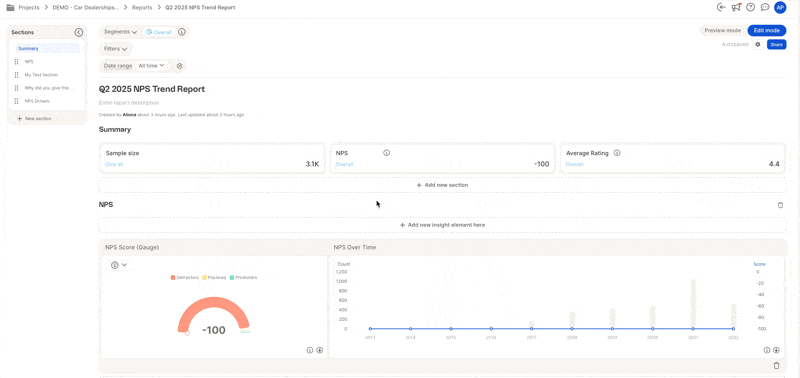Go to NPS section in sidebar
This screenshot has width=800, height=378.
tap(29, 61)
